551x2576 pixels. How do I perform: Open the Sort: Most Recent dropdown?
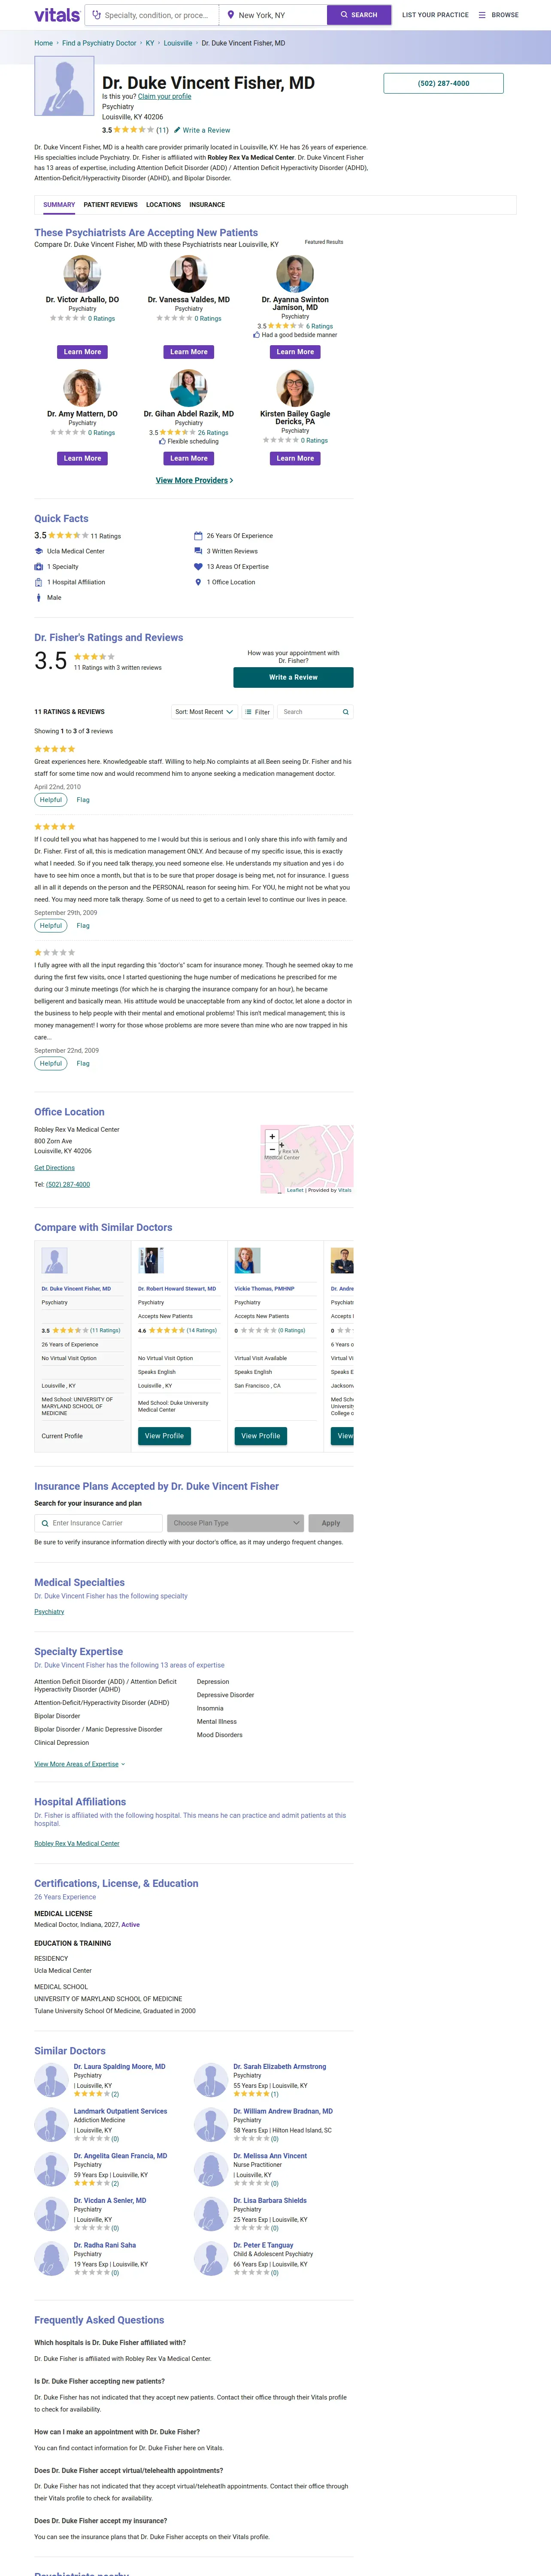point(204,712)
